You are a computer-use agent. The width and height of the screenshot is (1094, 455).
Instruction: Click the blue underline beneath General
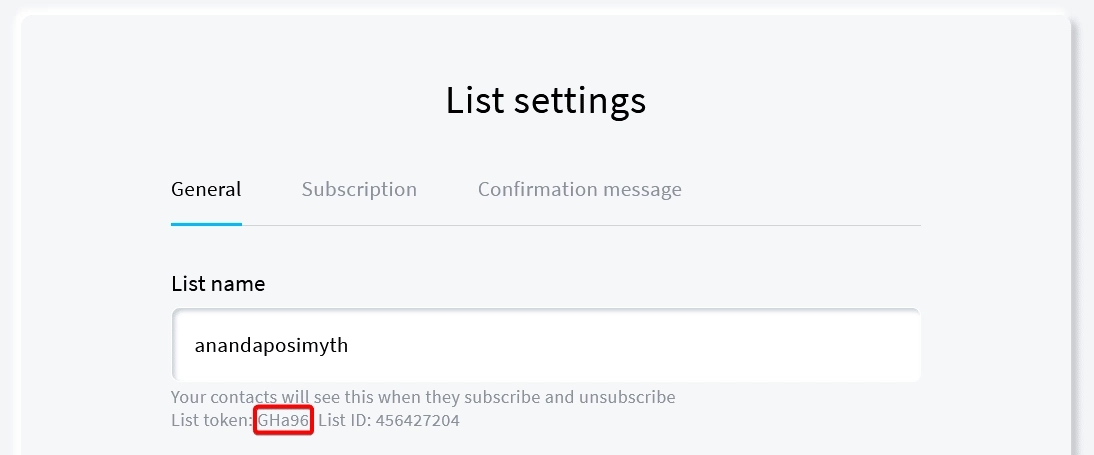[x=206, y=224]
